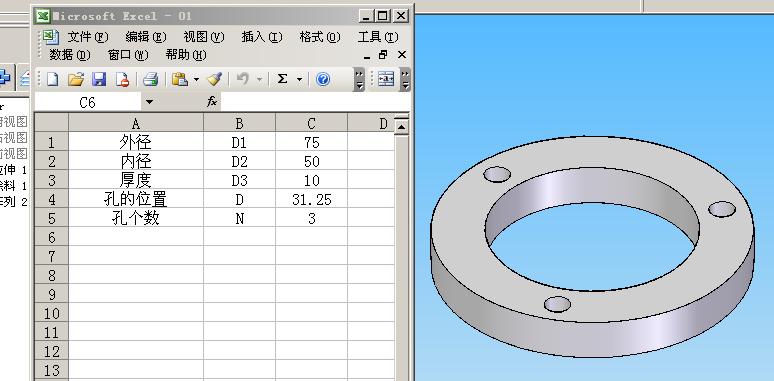Select row 13 header
This screenshot has height=381, width=774.
[52, 370]
